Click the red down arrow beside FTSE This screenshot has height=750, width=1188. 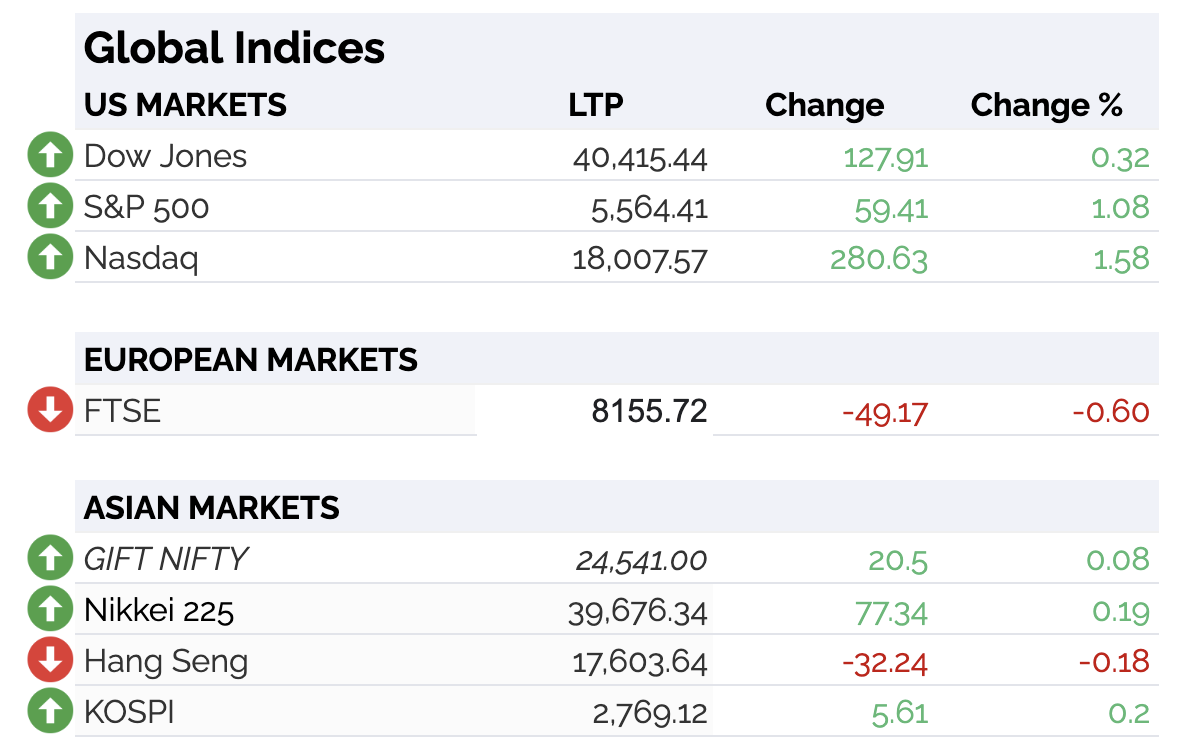pyautogui.click(x=50, y=410)
